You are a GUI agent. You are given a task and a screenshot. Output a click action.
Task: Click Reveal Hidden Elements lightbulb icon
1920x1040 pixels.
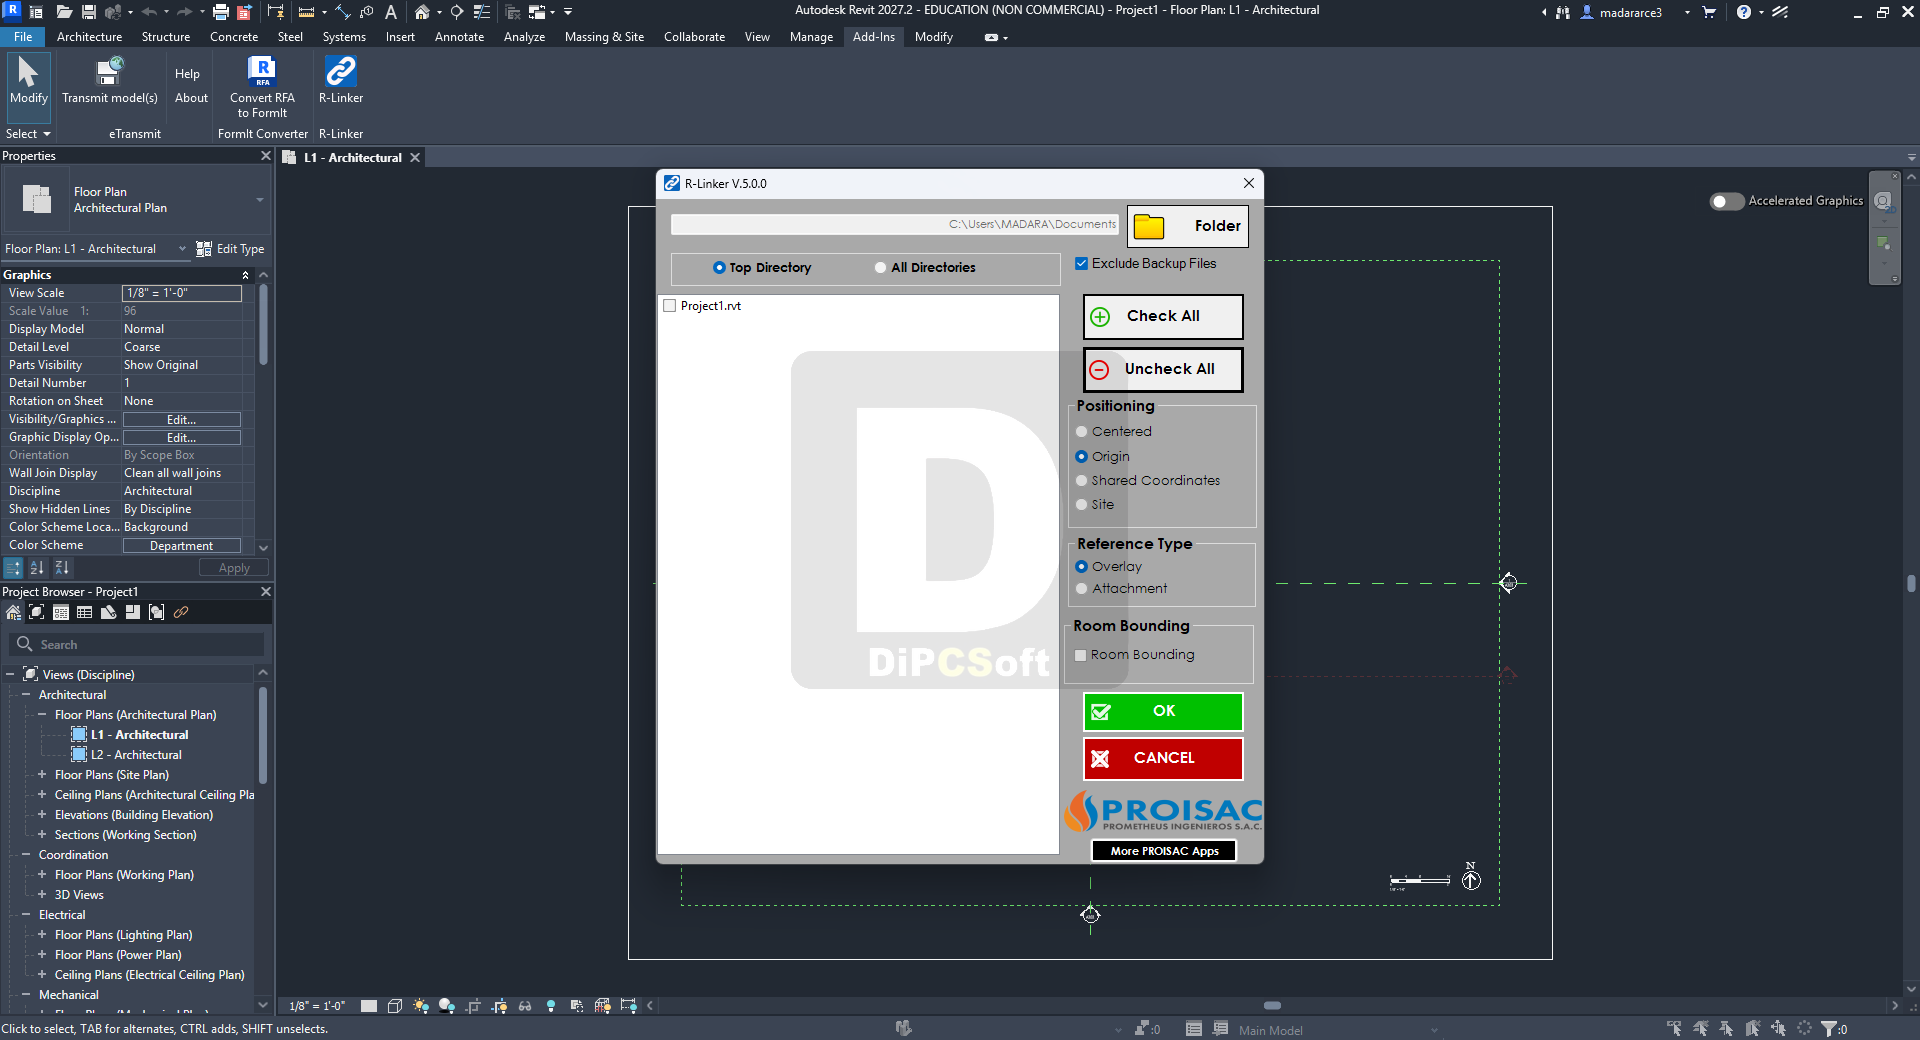(x=551, y=1006)
